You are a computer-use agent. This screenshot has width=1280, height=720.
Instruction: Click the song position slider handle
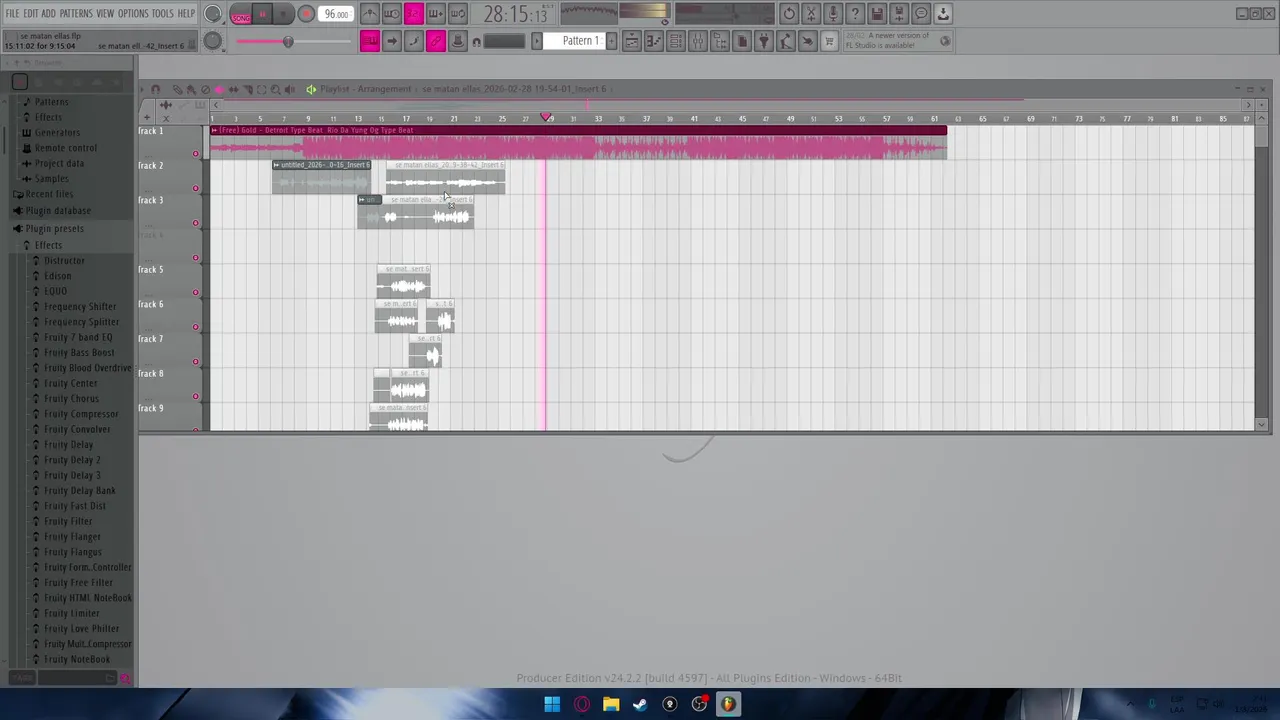(288, 41)
